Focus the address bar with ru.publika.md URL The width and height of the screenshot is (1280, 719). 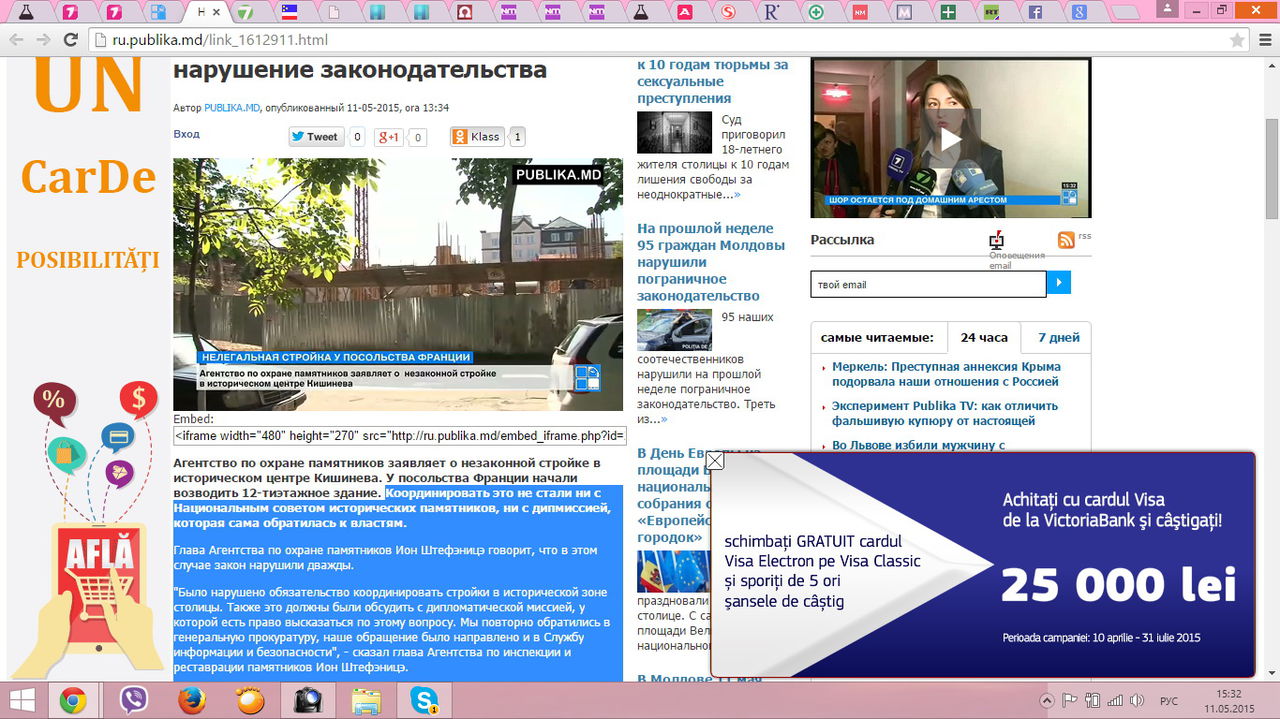660,40
